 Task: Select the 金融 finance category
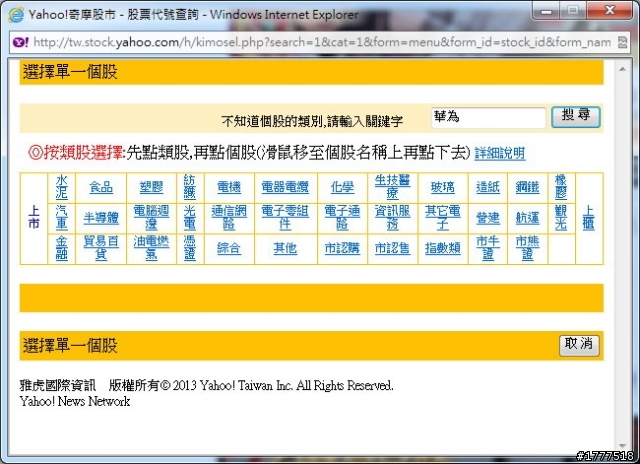(x=62, y=248)
